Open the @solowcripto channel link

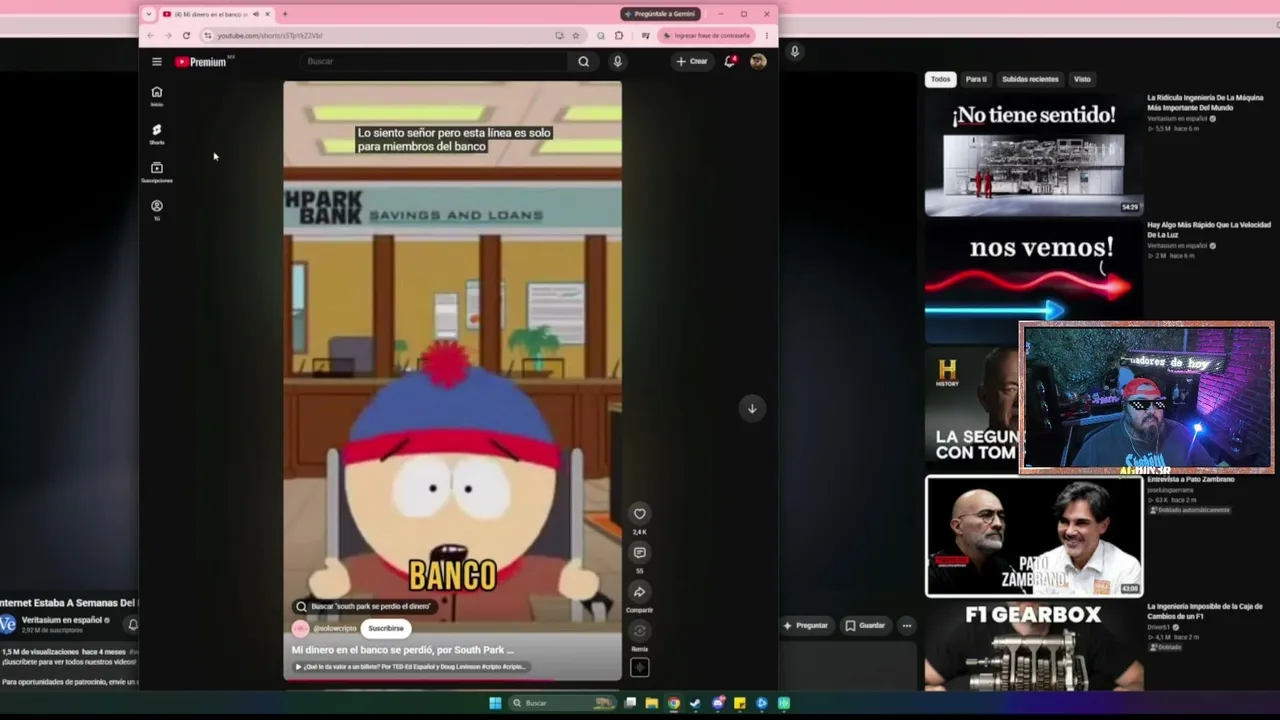click(335, 629)
